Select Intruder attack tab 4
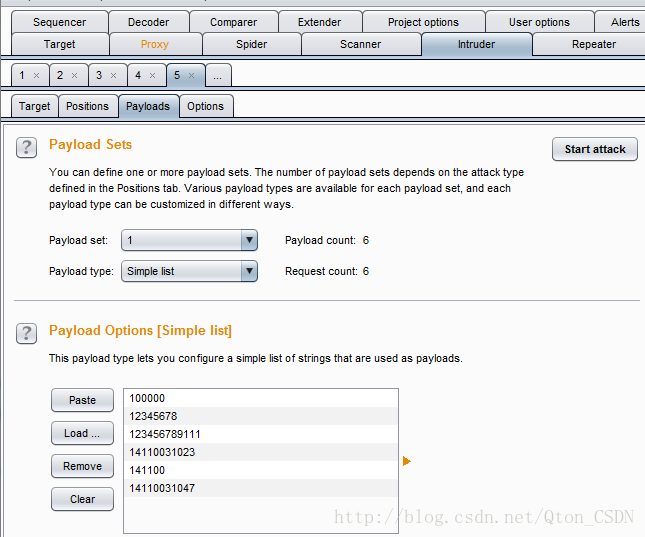The image size is (645, 537). tap(138, 75)
